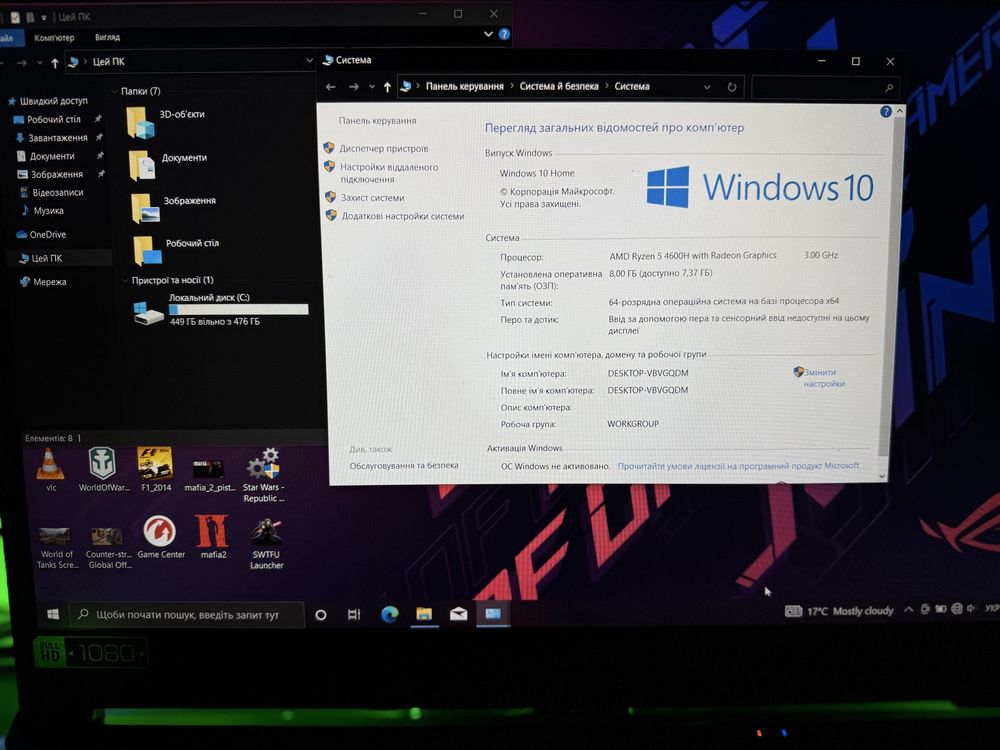Click Панель керування in breadcrumb
Image resolution: width=1000 pixels, height=750 pixels.
tap(464, 86)
